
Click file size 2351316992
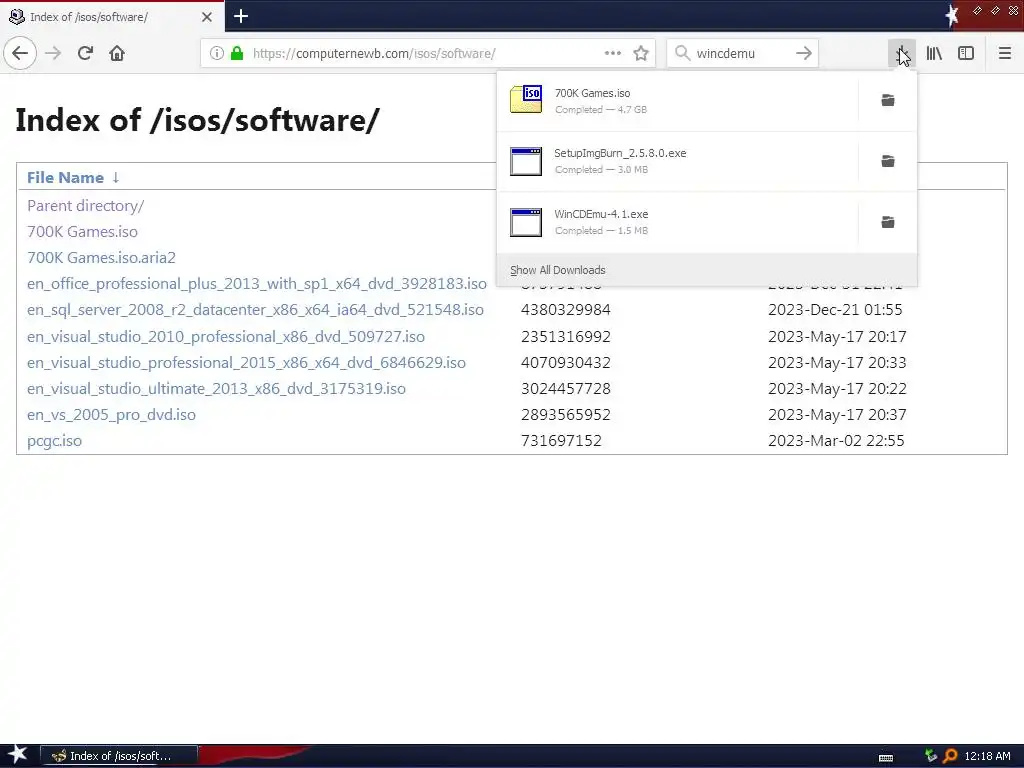tap(566, 336)
